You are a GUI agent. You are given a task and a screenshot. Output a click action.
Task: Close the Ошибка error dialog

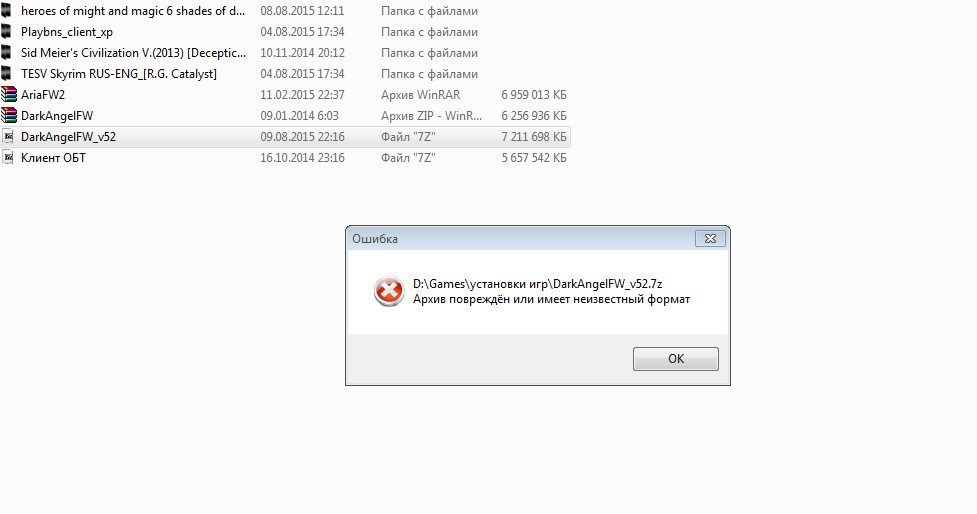(710, 239)
